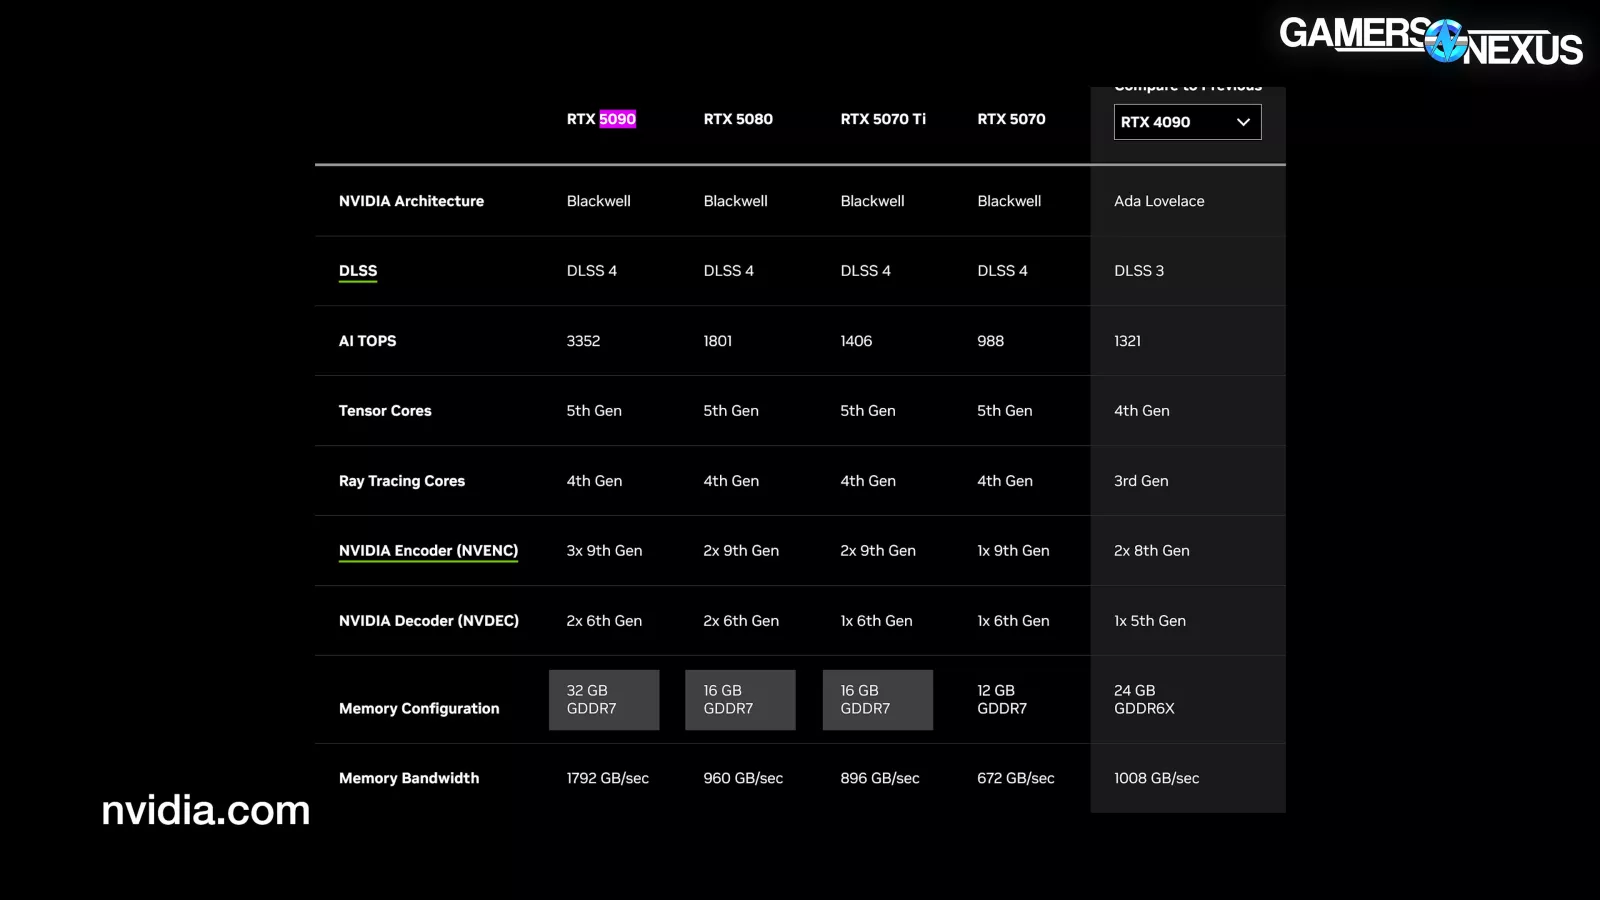Open the NVIDIA Encoder (NVENC) link
Screen dimensions: 1600x900
(428, 551)
